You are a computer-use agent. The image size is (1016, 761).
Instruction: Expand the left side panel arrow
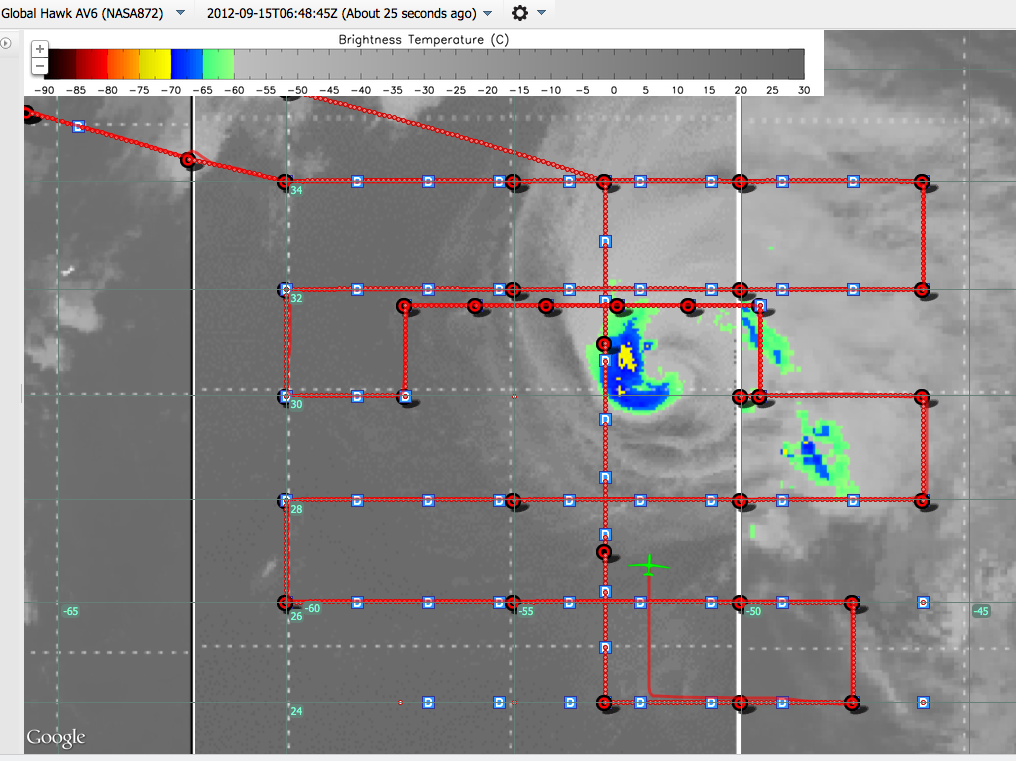tap(6, 43)
